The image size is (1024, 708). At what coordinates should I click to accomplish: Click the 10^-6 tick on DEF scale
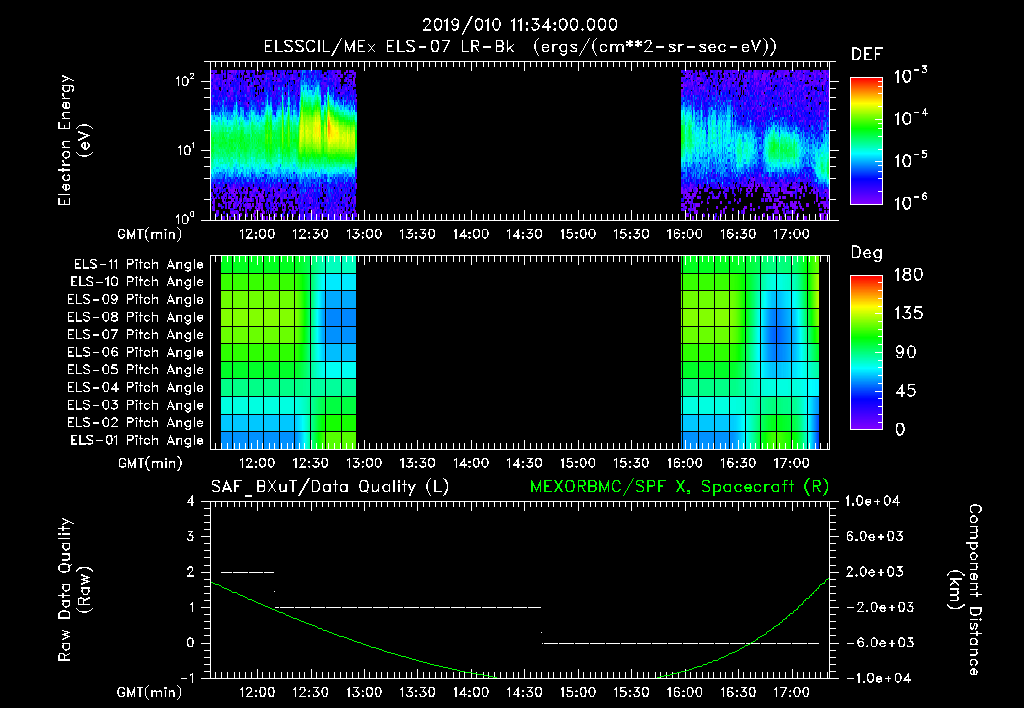click(910, 202)
